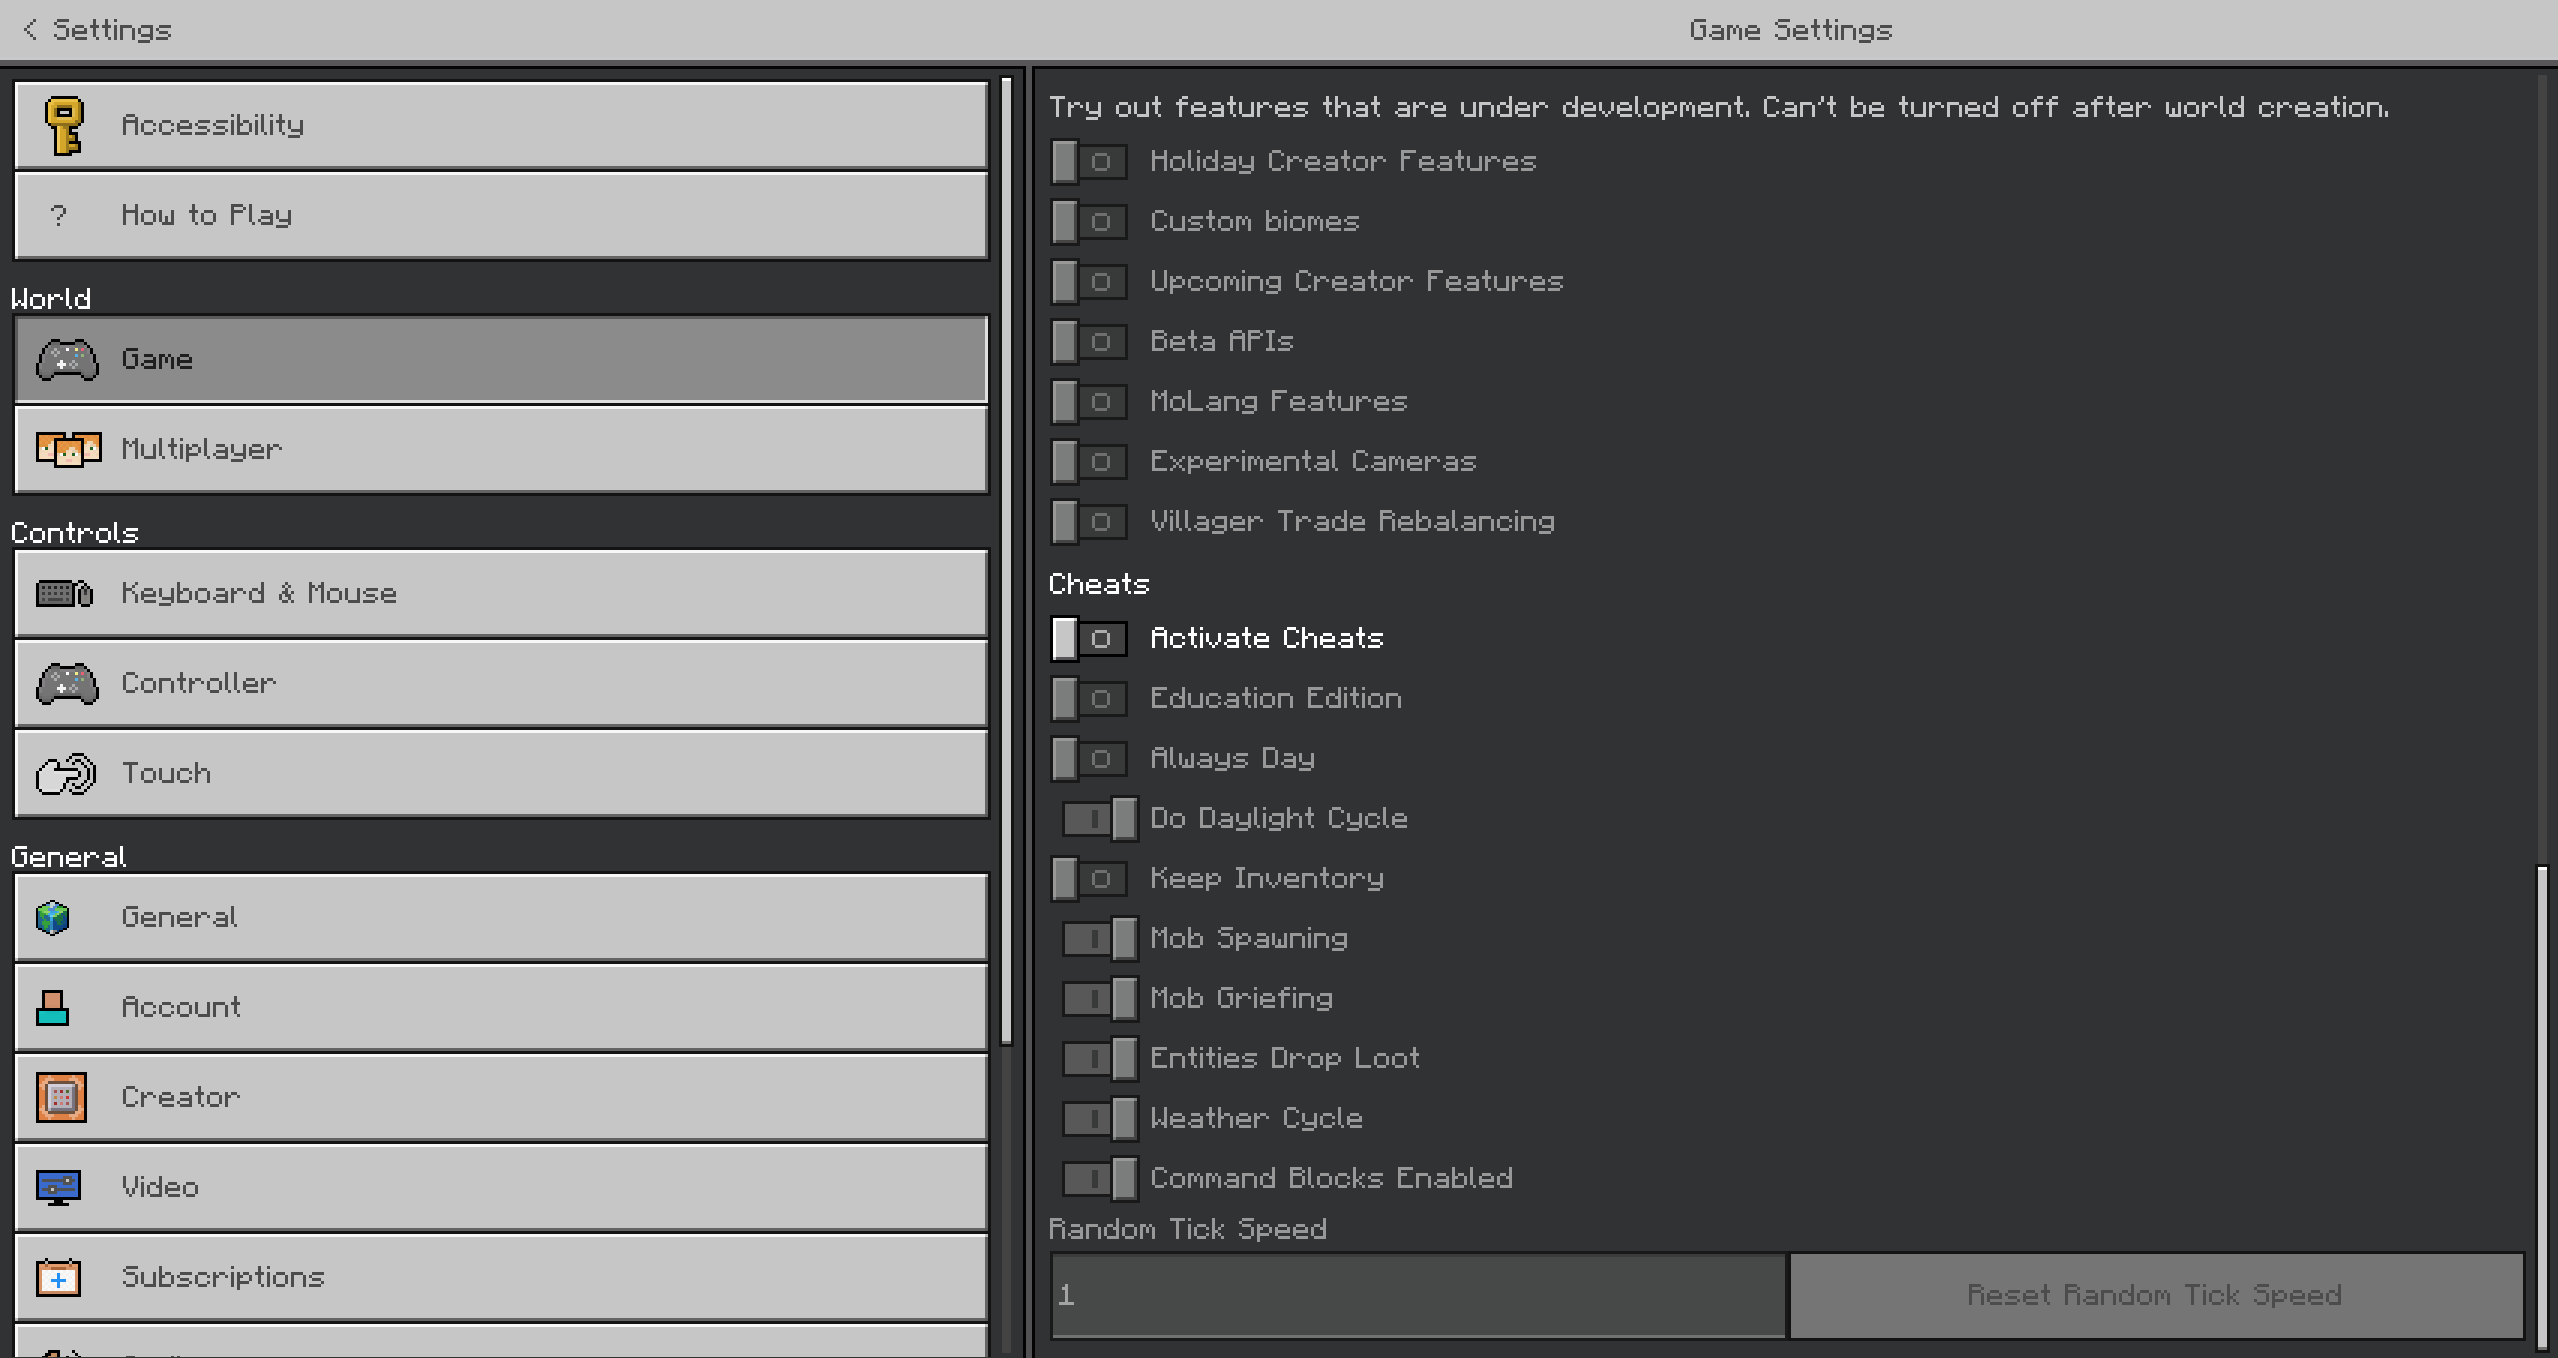Click the Video monitor icon
Screen dimensions: 2558x1358
click(x=58, y=1188)
